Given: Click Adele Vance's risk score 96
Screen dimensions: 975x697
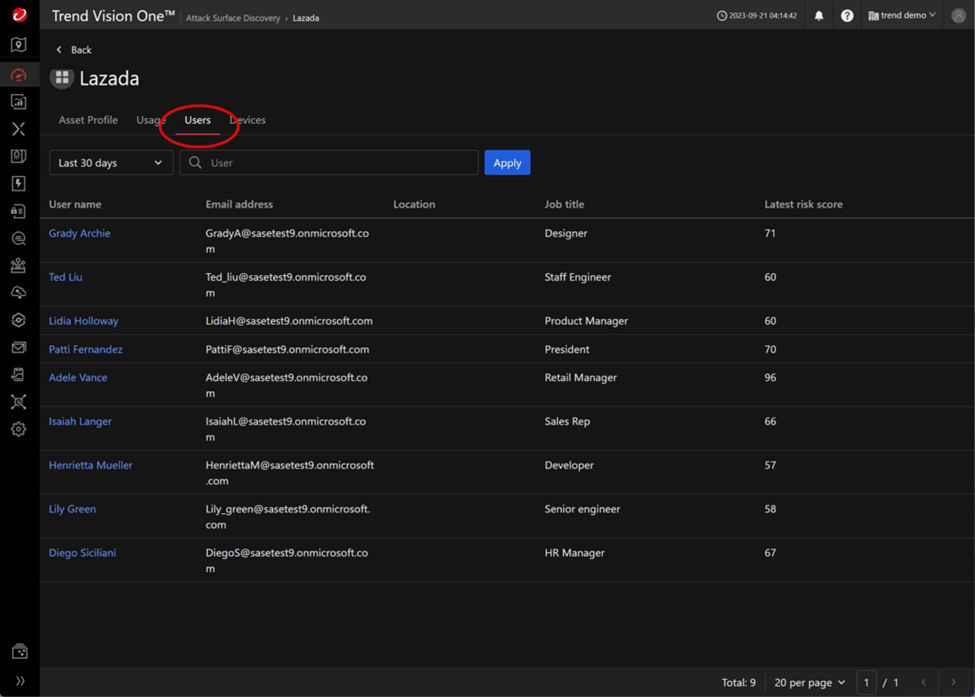Looking at the screenshot, I should [770, 377].
